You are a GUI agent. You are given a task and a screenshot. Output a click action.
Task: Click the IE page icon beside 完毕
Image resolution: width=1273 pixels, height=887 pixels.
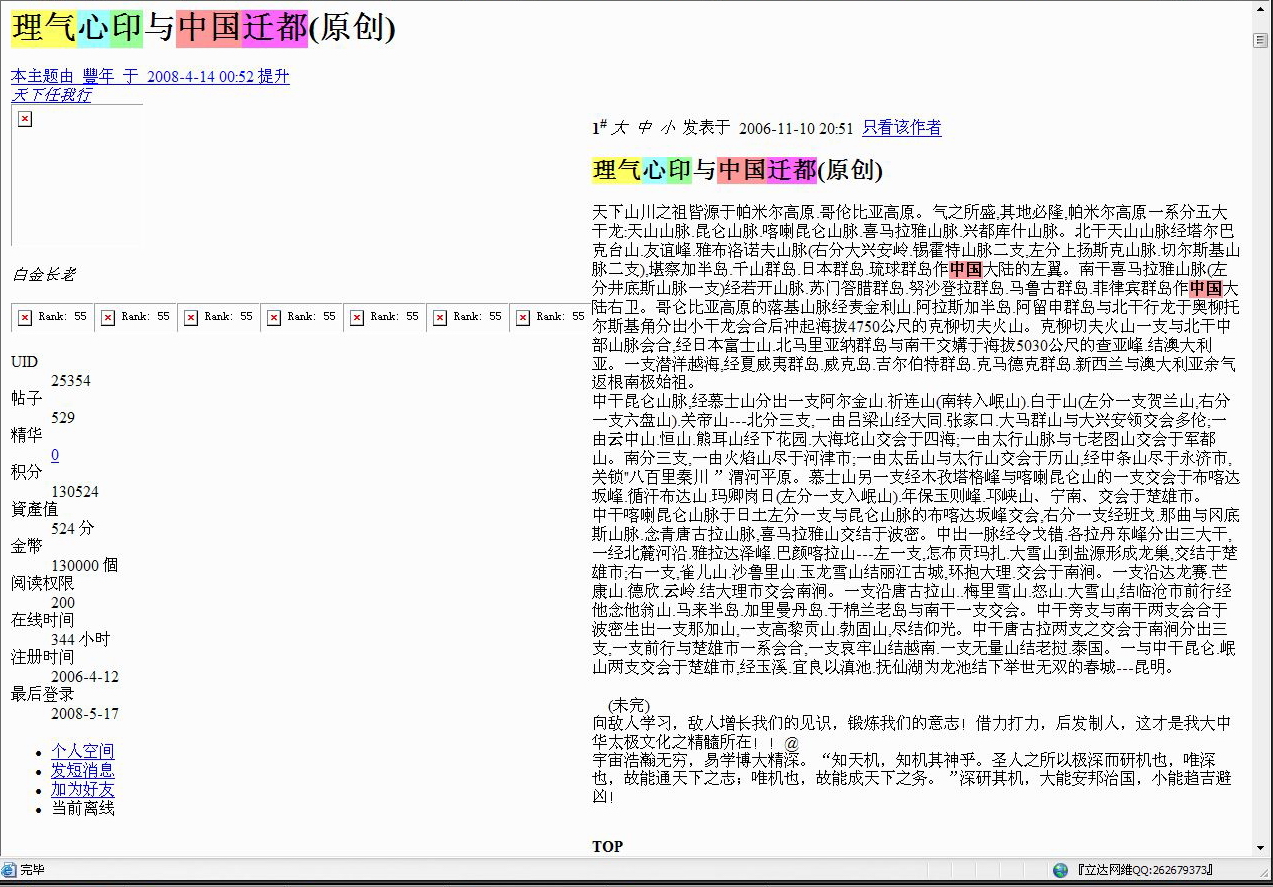[9, 870]
